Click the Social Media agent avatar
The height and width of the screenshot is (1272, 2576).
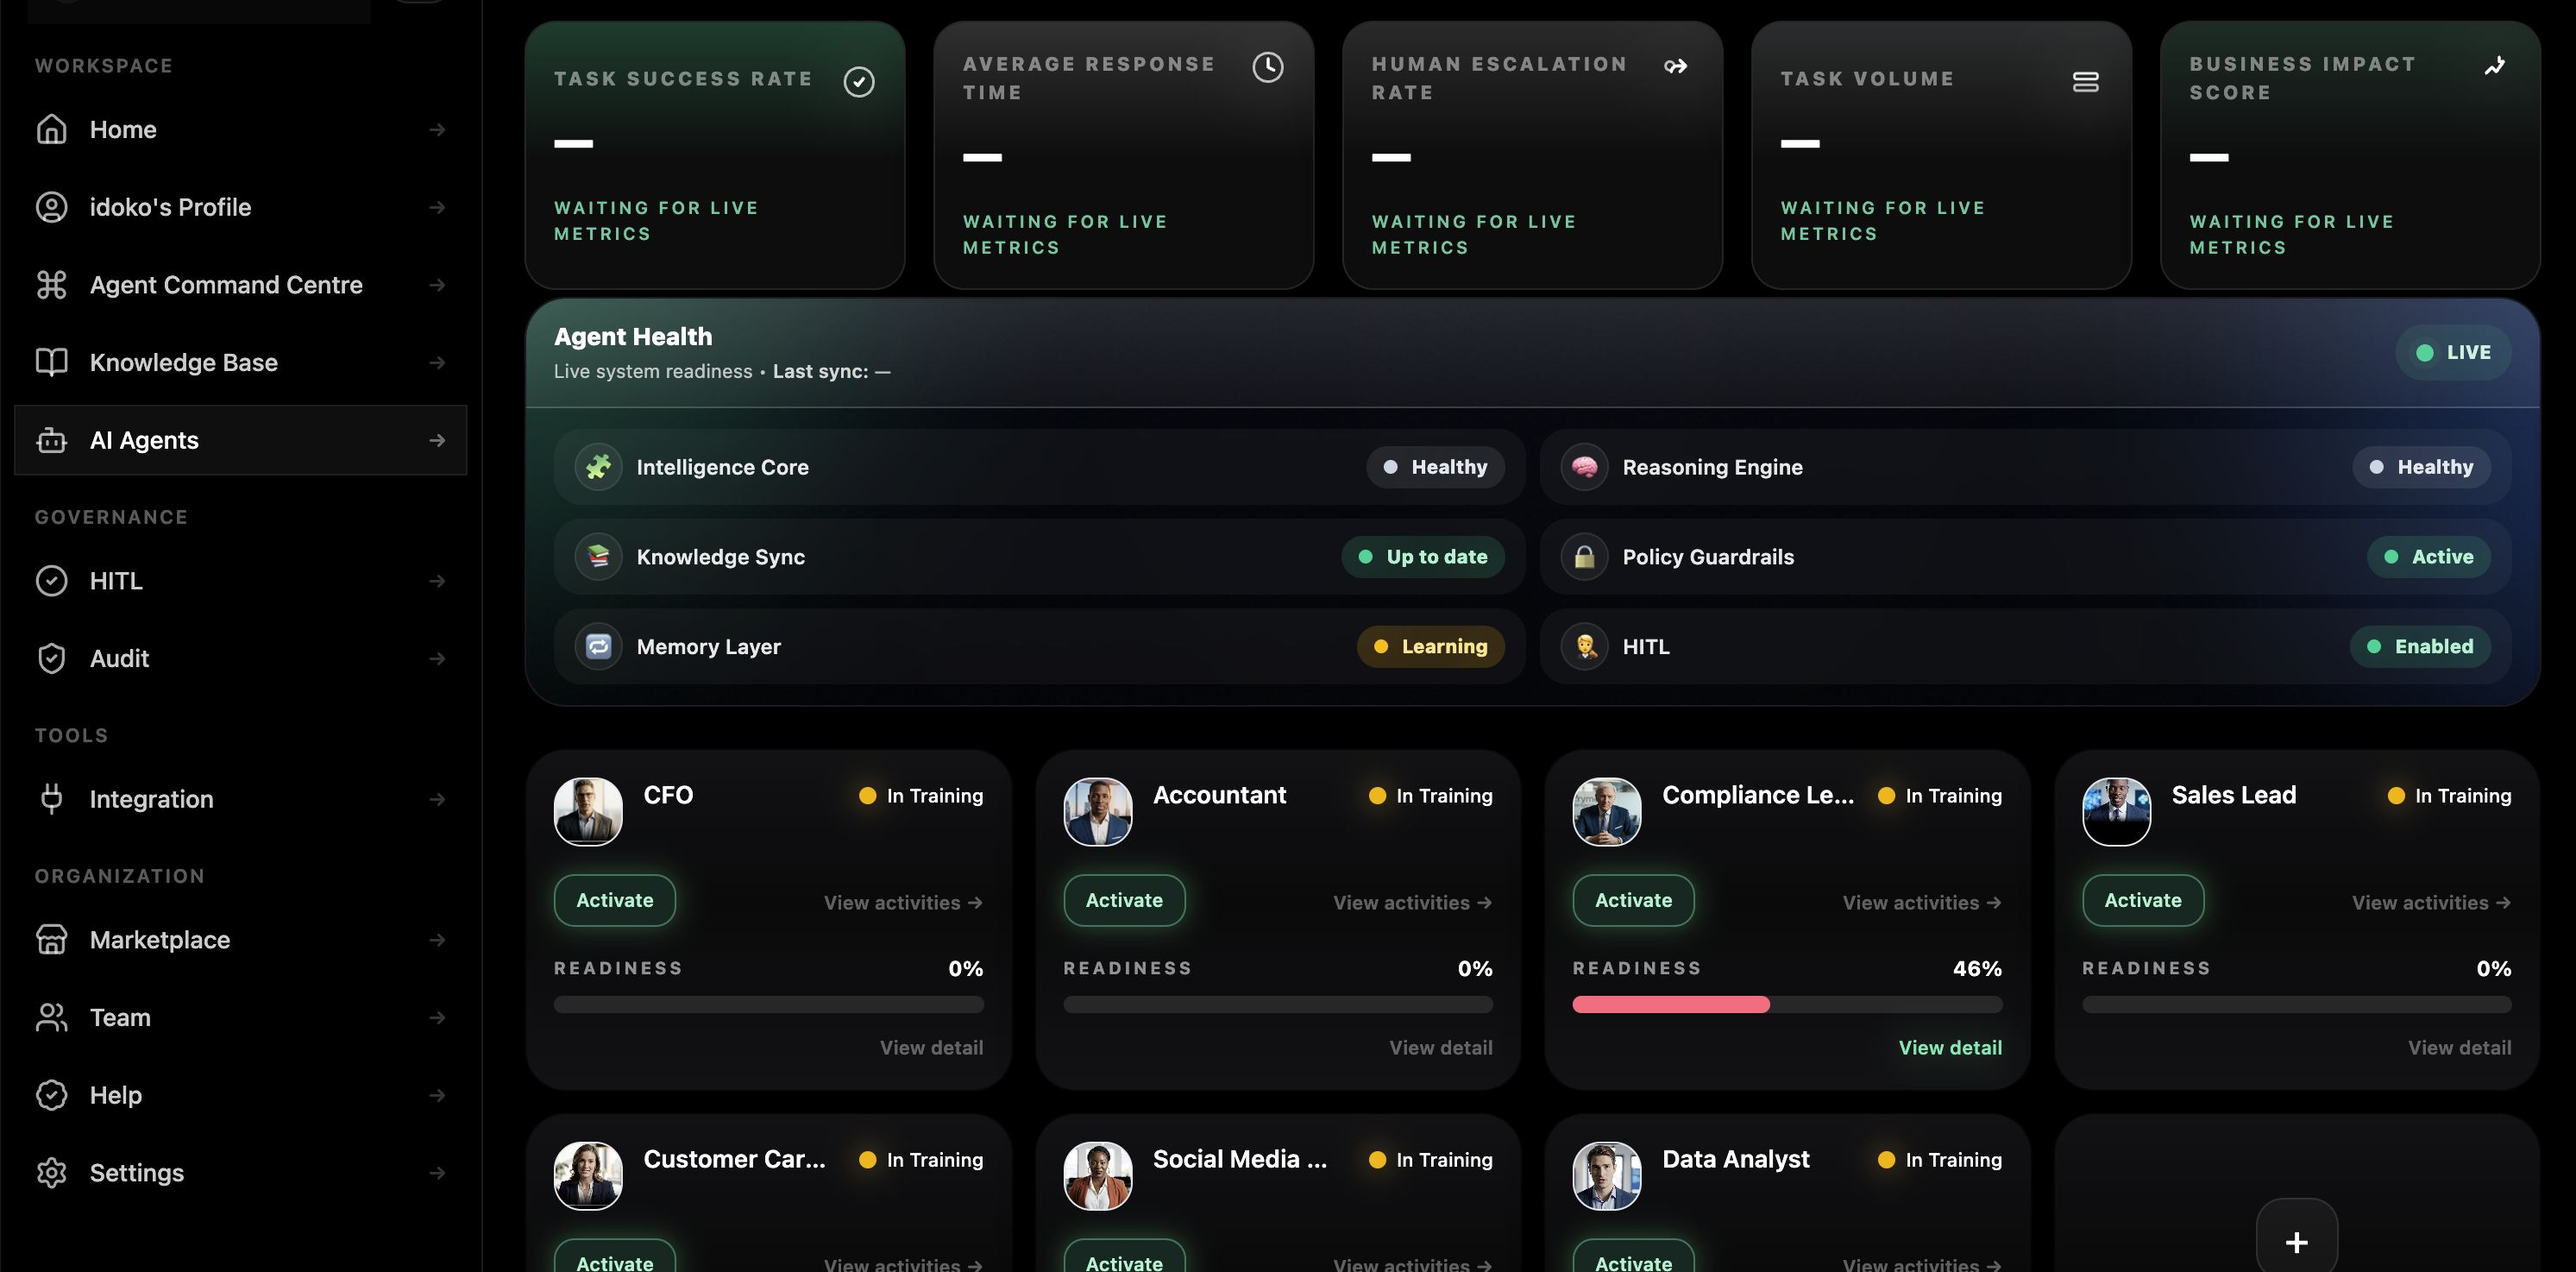click(x=1098, y=1175)
